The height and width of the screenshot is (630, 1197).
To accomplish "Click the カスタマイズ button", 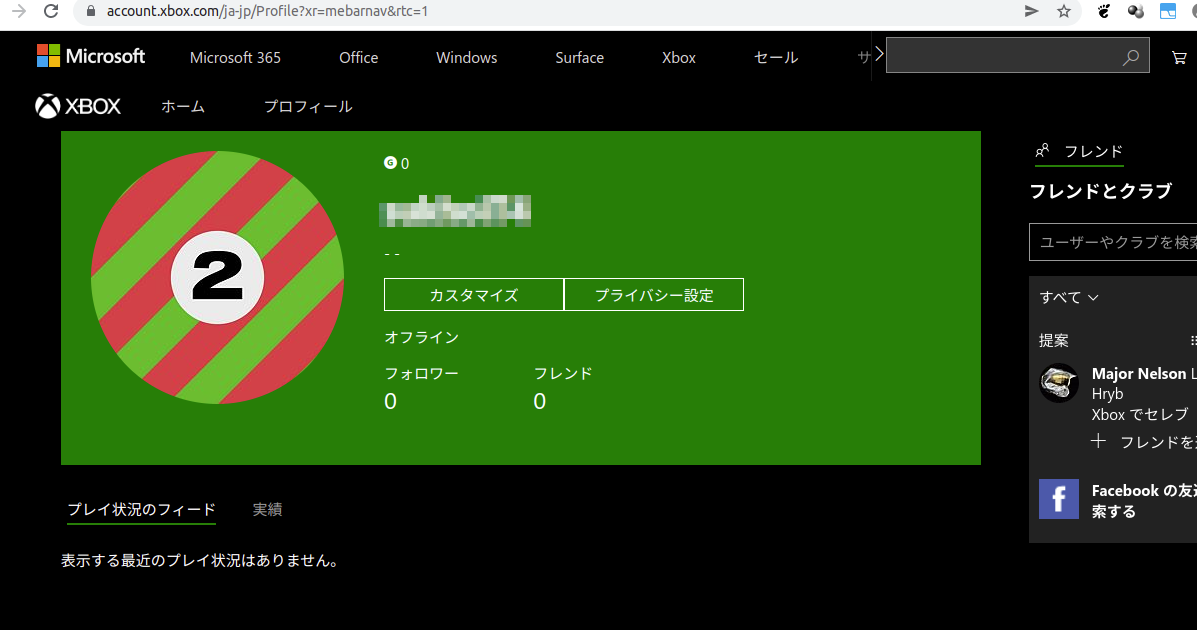I will [x=473, y=295].
